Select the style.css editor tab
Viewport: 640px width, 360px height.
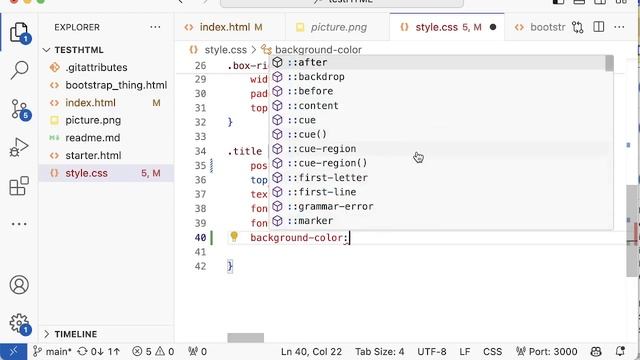tap(447, 27)
